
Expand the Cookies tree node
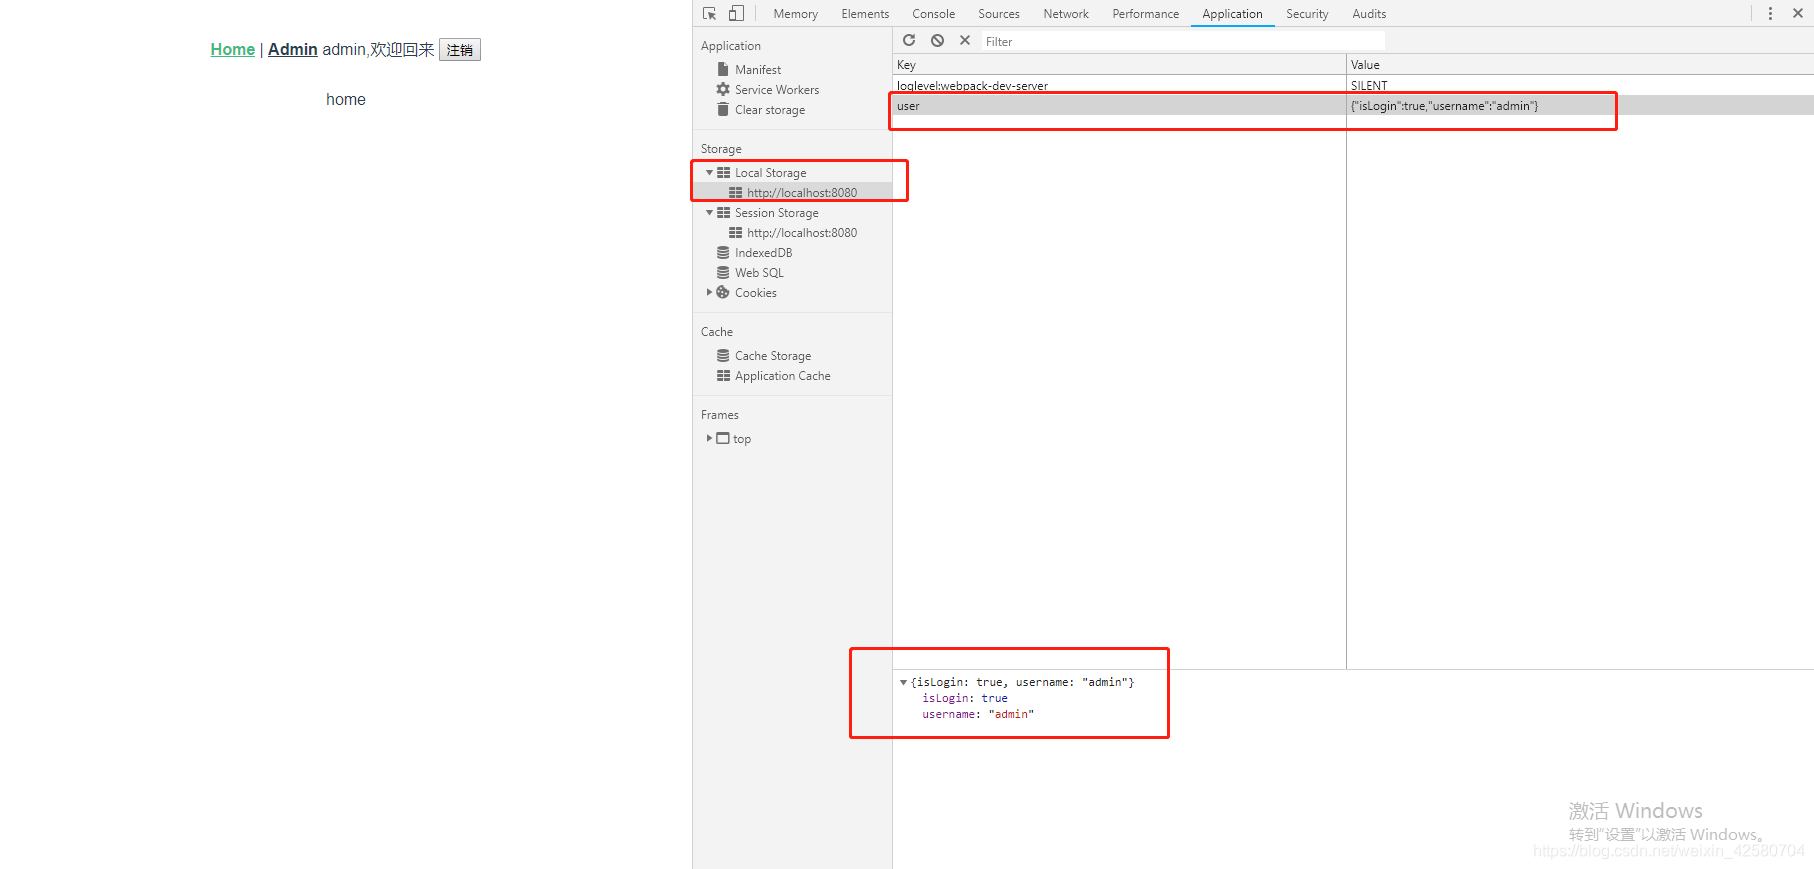709,292
